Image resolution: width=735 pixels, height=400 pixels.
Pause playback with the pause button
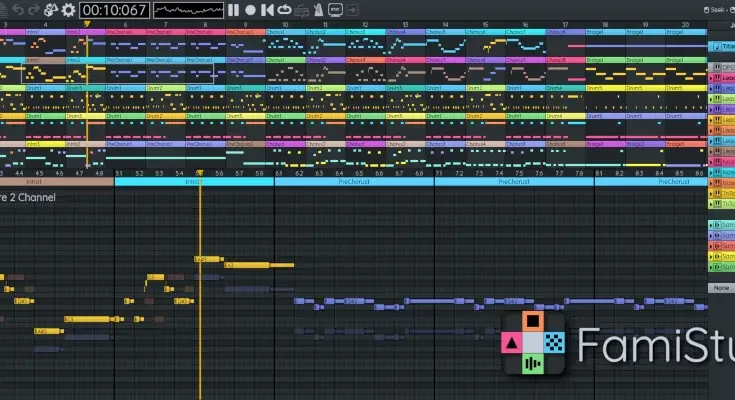[233, 9]
